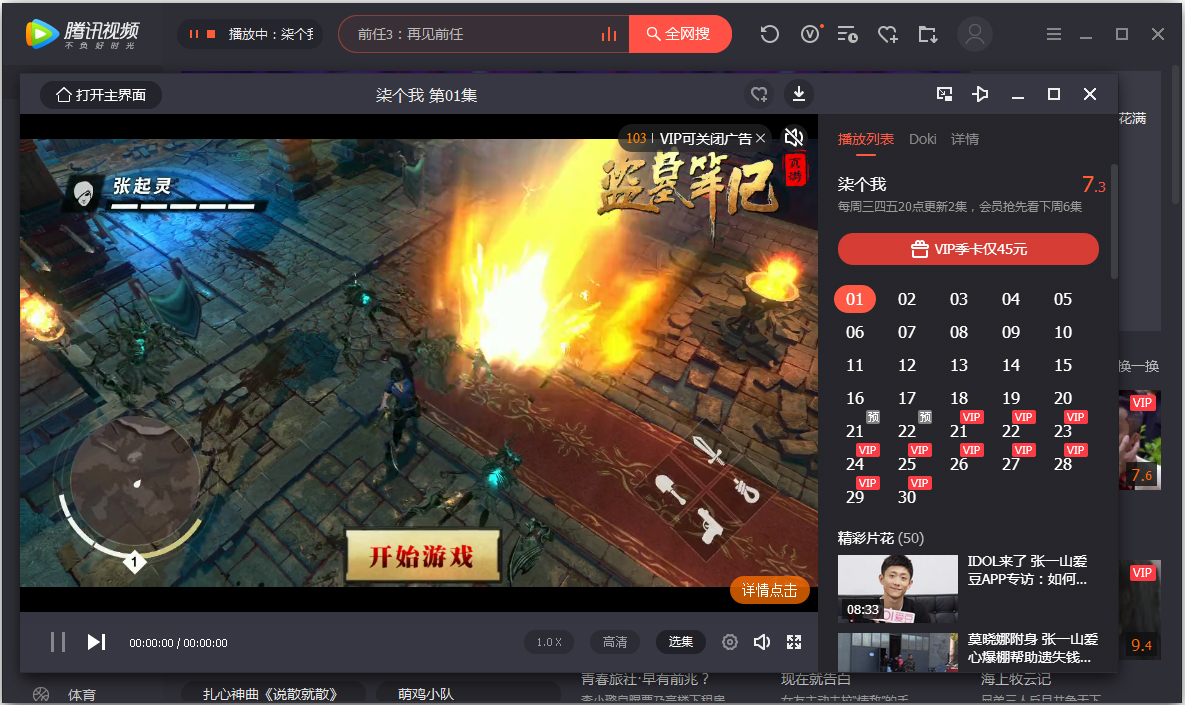
Task: Select episode 08
Action: click(959, 332)
